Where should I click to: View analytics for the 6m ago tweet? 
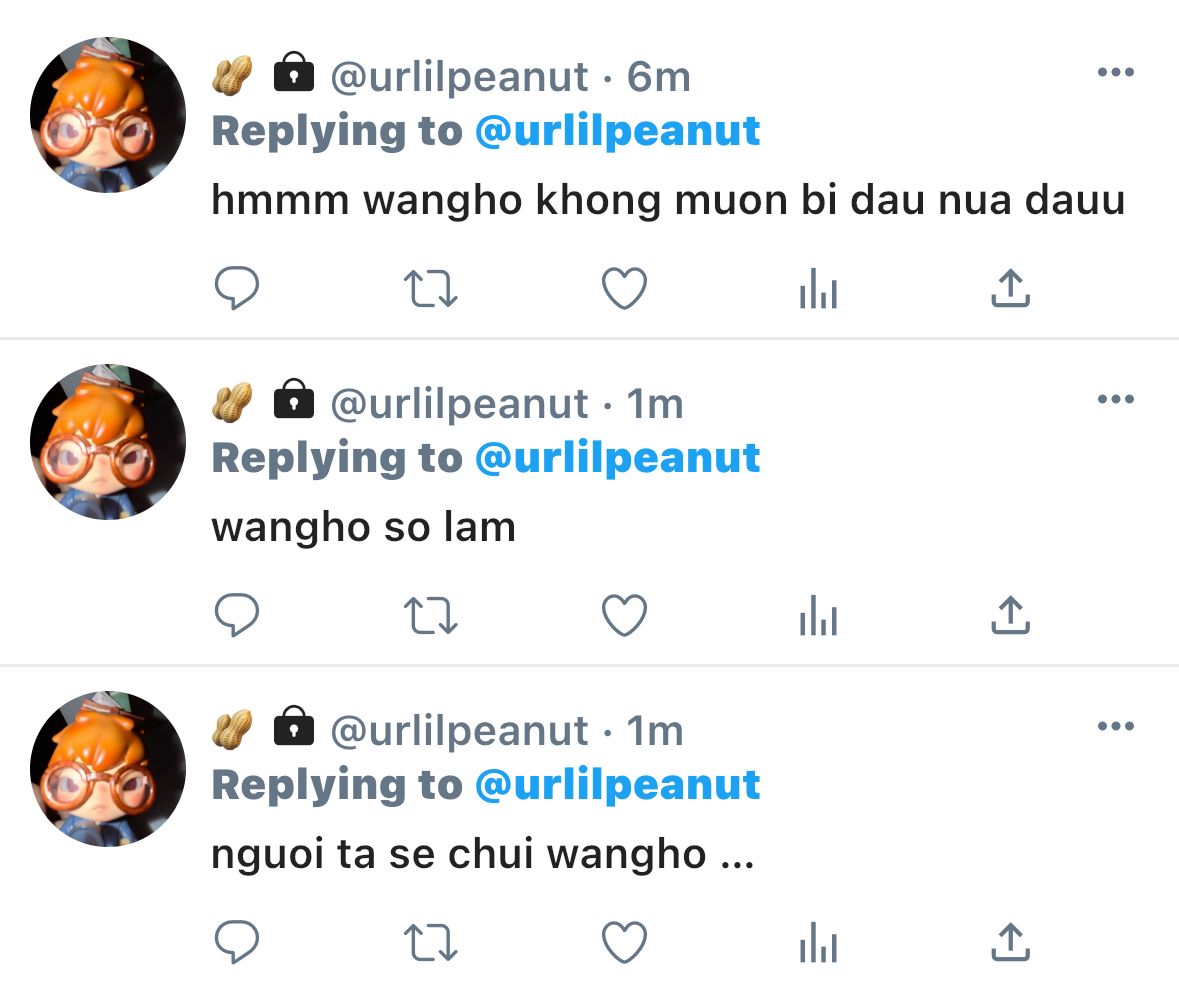coord(818,288)
